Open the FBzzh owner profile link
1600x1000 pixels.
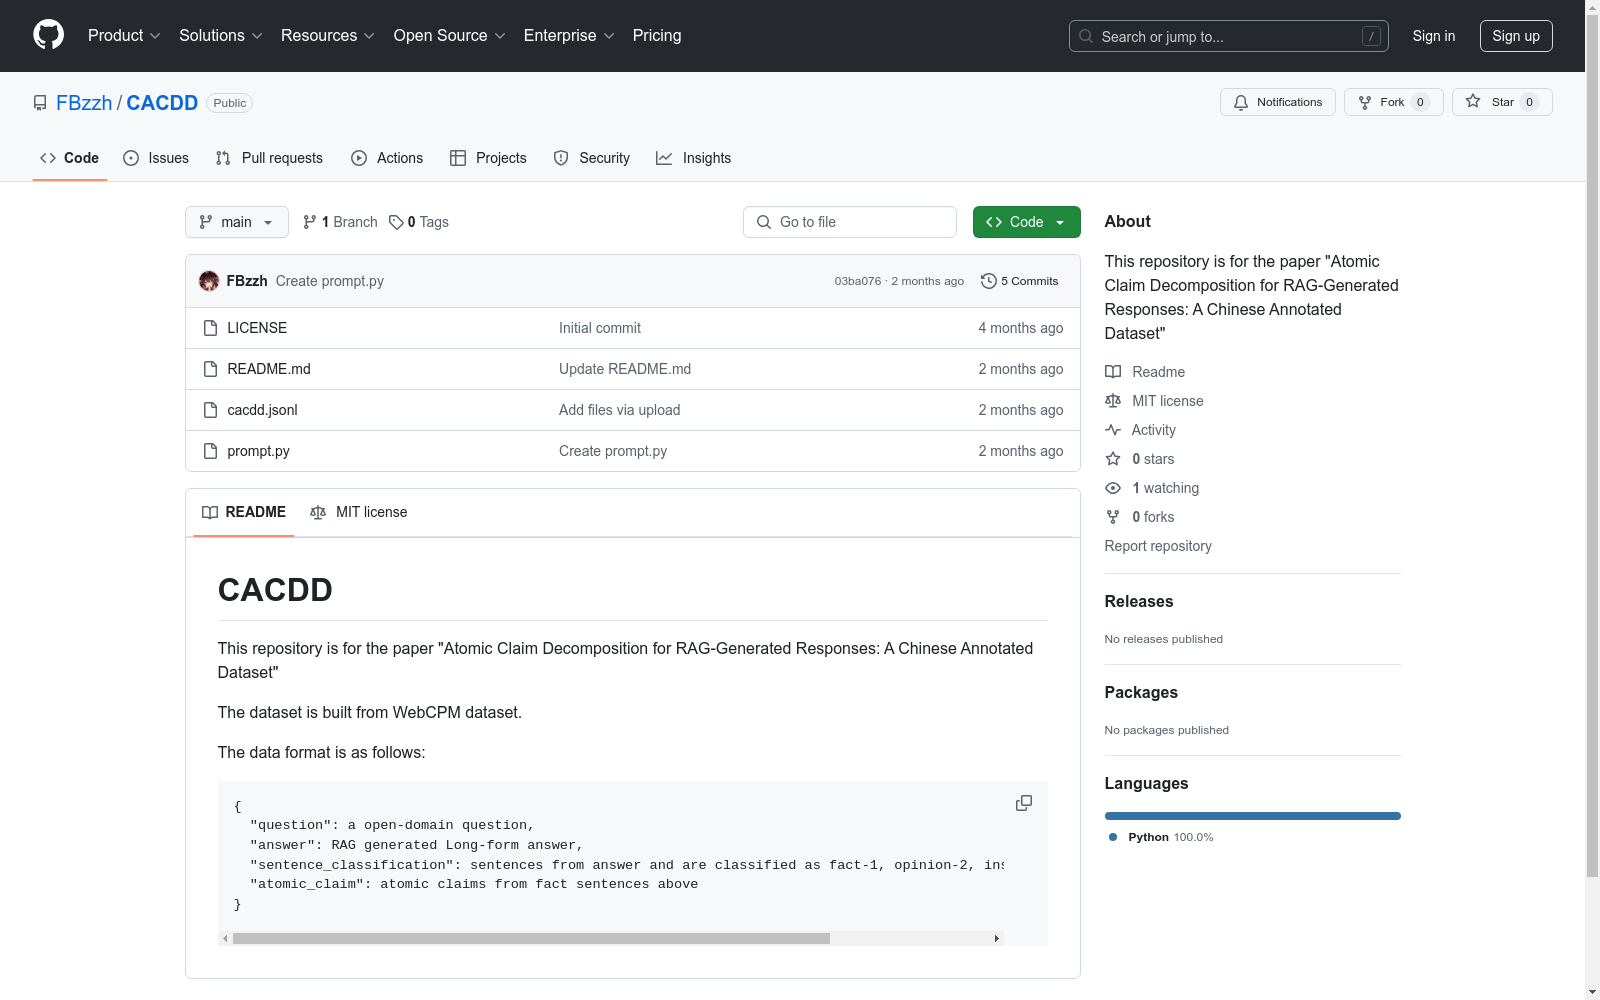(x=84, y=103)
